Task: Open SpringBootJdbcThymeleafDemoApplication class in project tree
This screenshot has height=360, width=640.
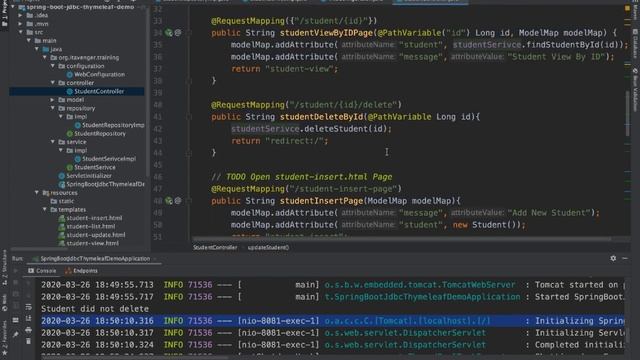Action: (x=102, y=184)
